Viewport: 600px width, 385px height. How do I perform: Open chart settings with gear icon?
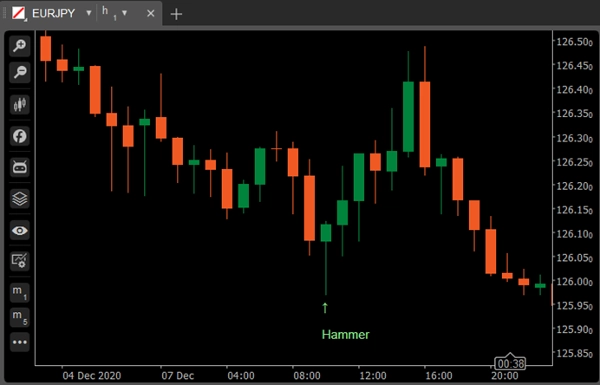tap(20, 261)
